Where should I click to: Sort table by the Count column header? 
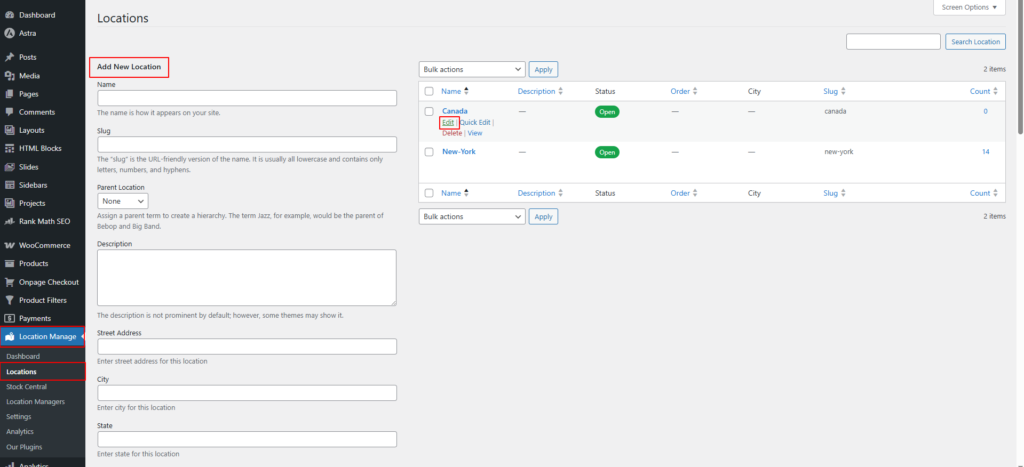[980, 91]
